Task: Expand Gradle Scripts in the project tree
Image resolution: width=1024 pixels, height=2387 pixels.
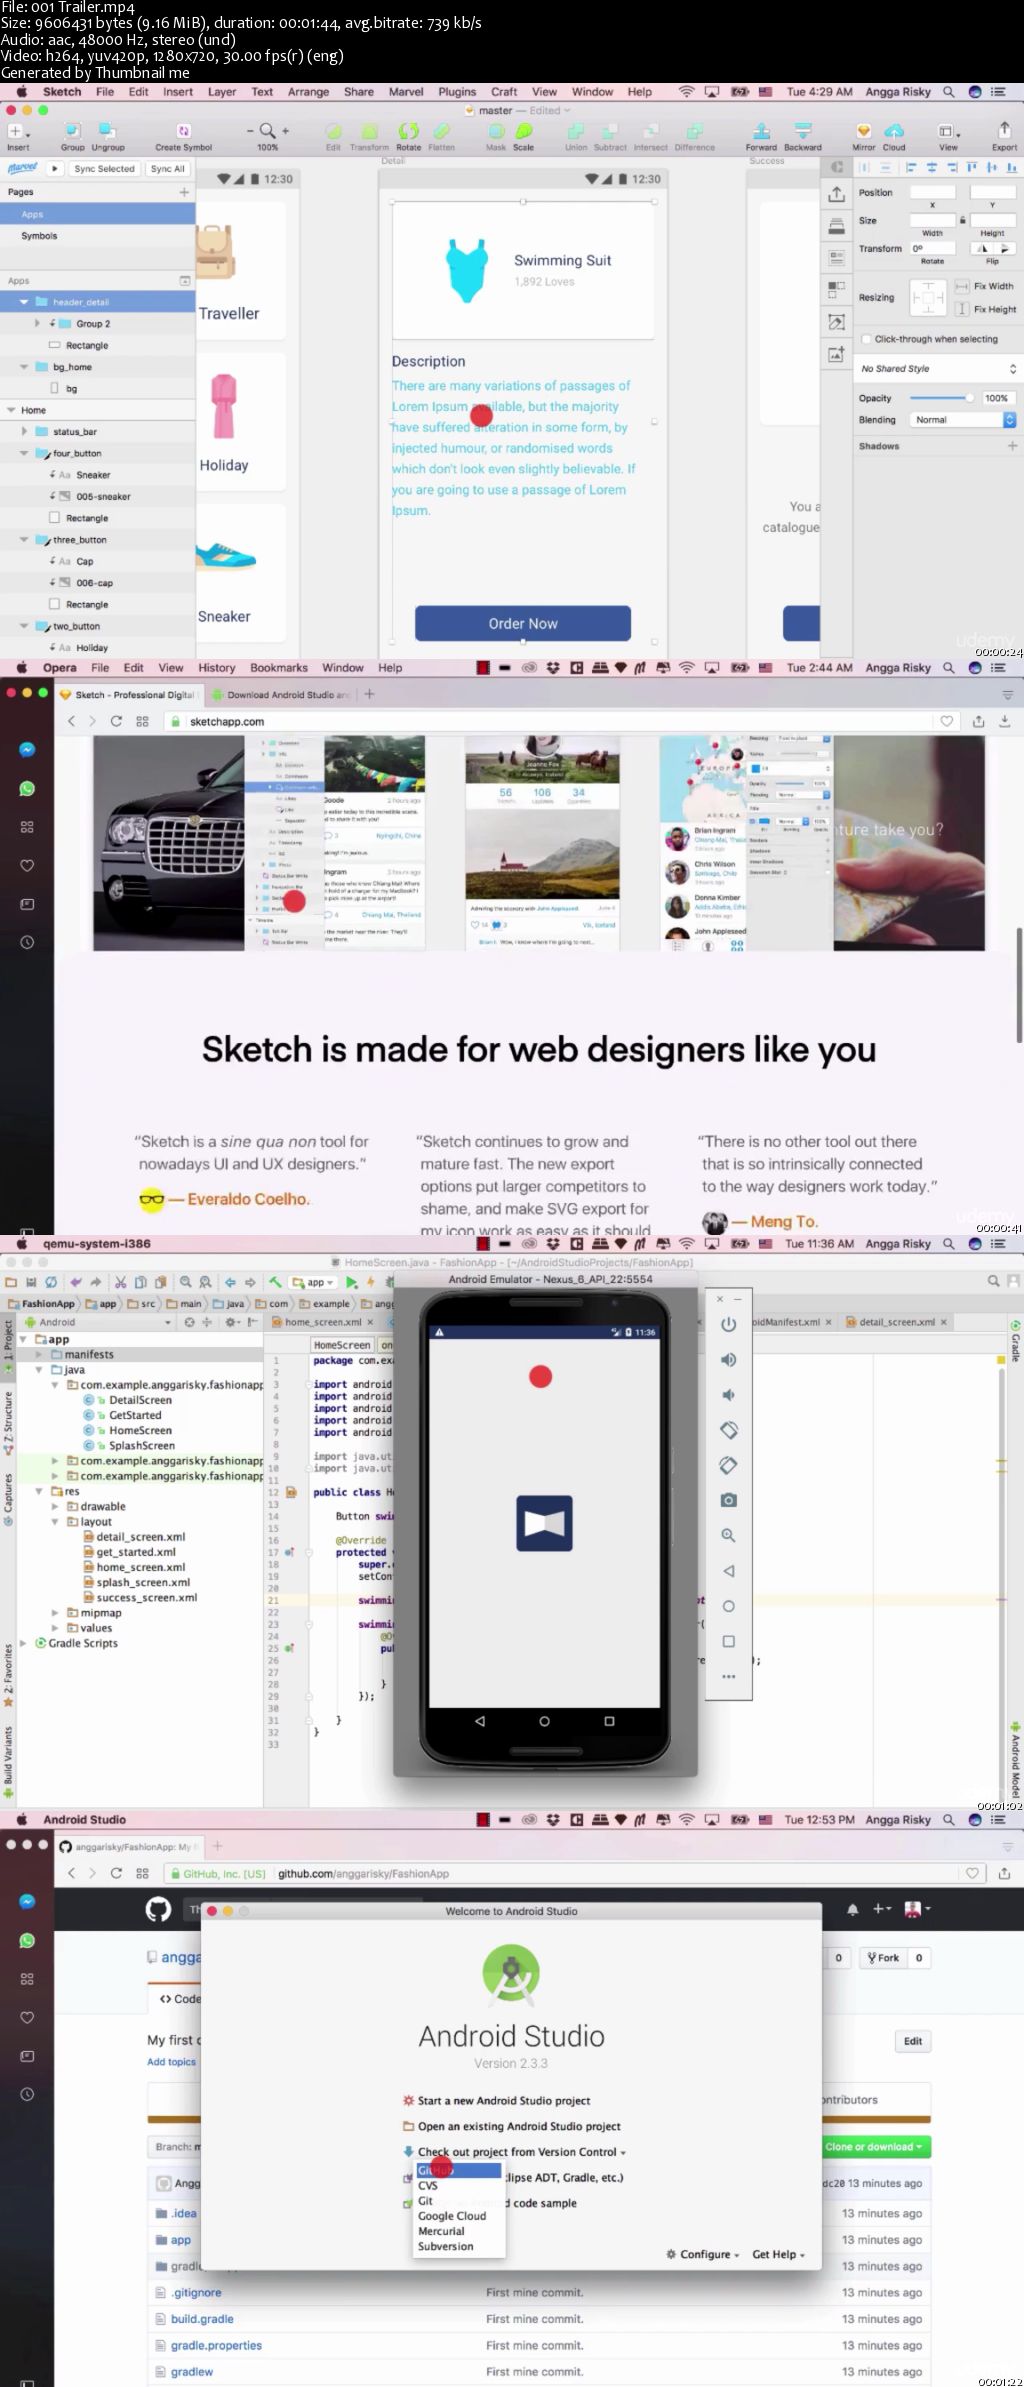Action: pos(23,1643)
